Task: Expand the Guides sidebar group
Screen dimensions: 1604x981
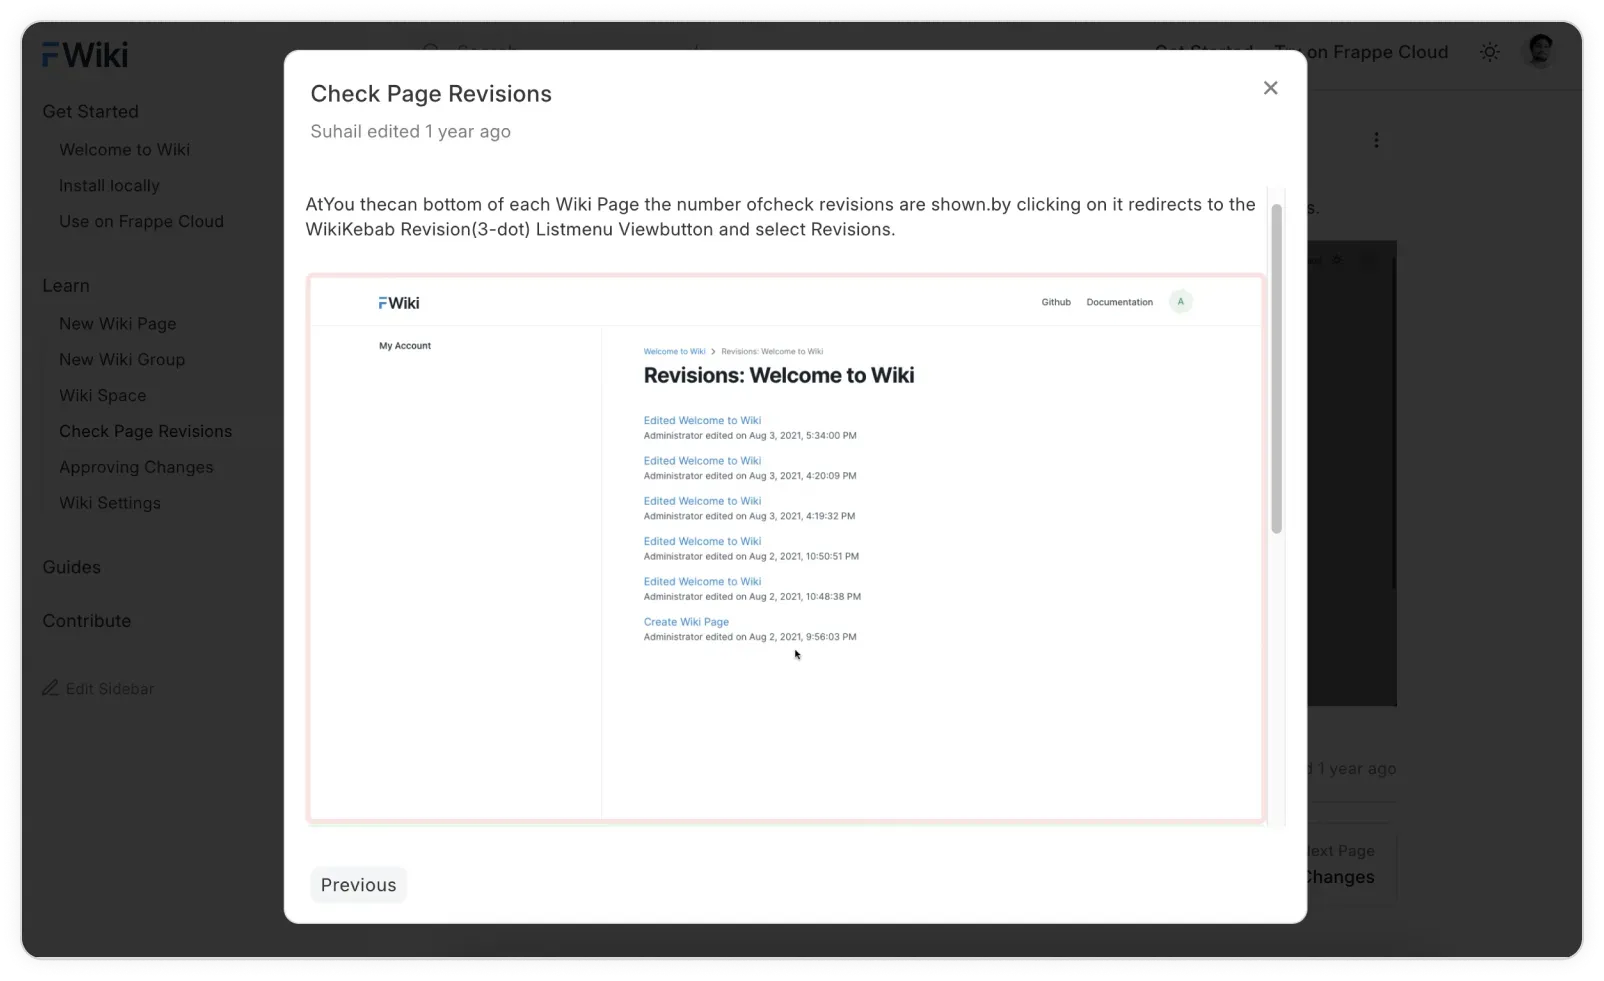Action: (x=71, y=567)
